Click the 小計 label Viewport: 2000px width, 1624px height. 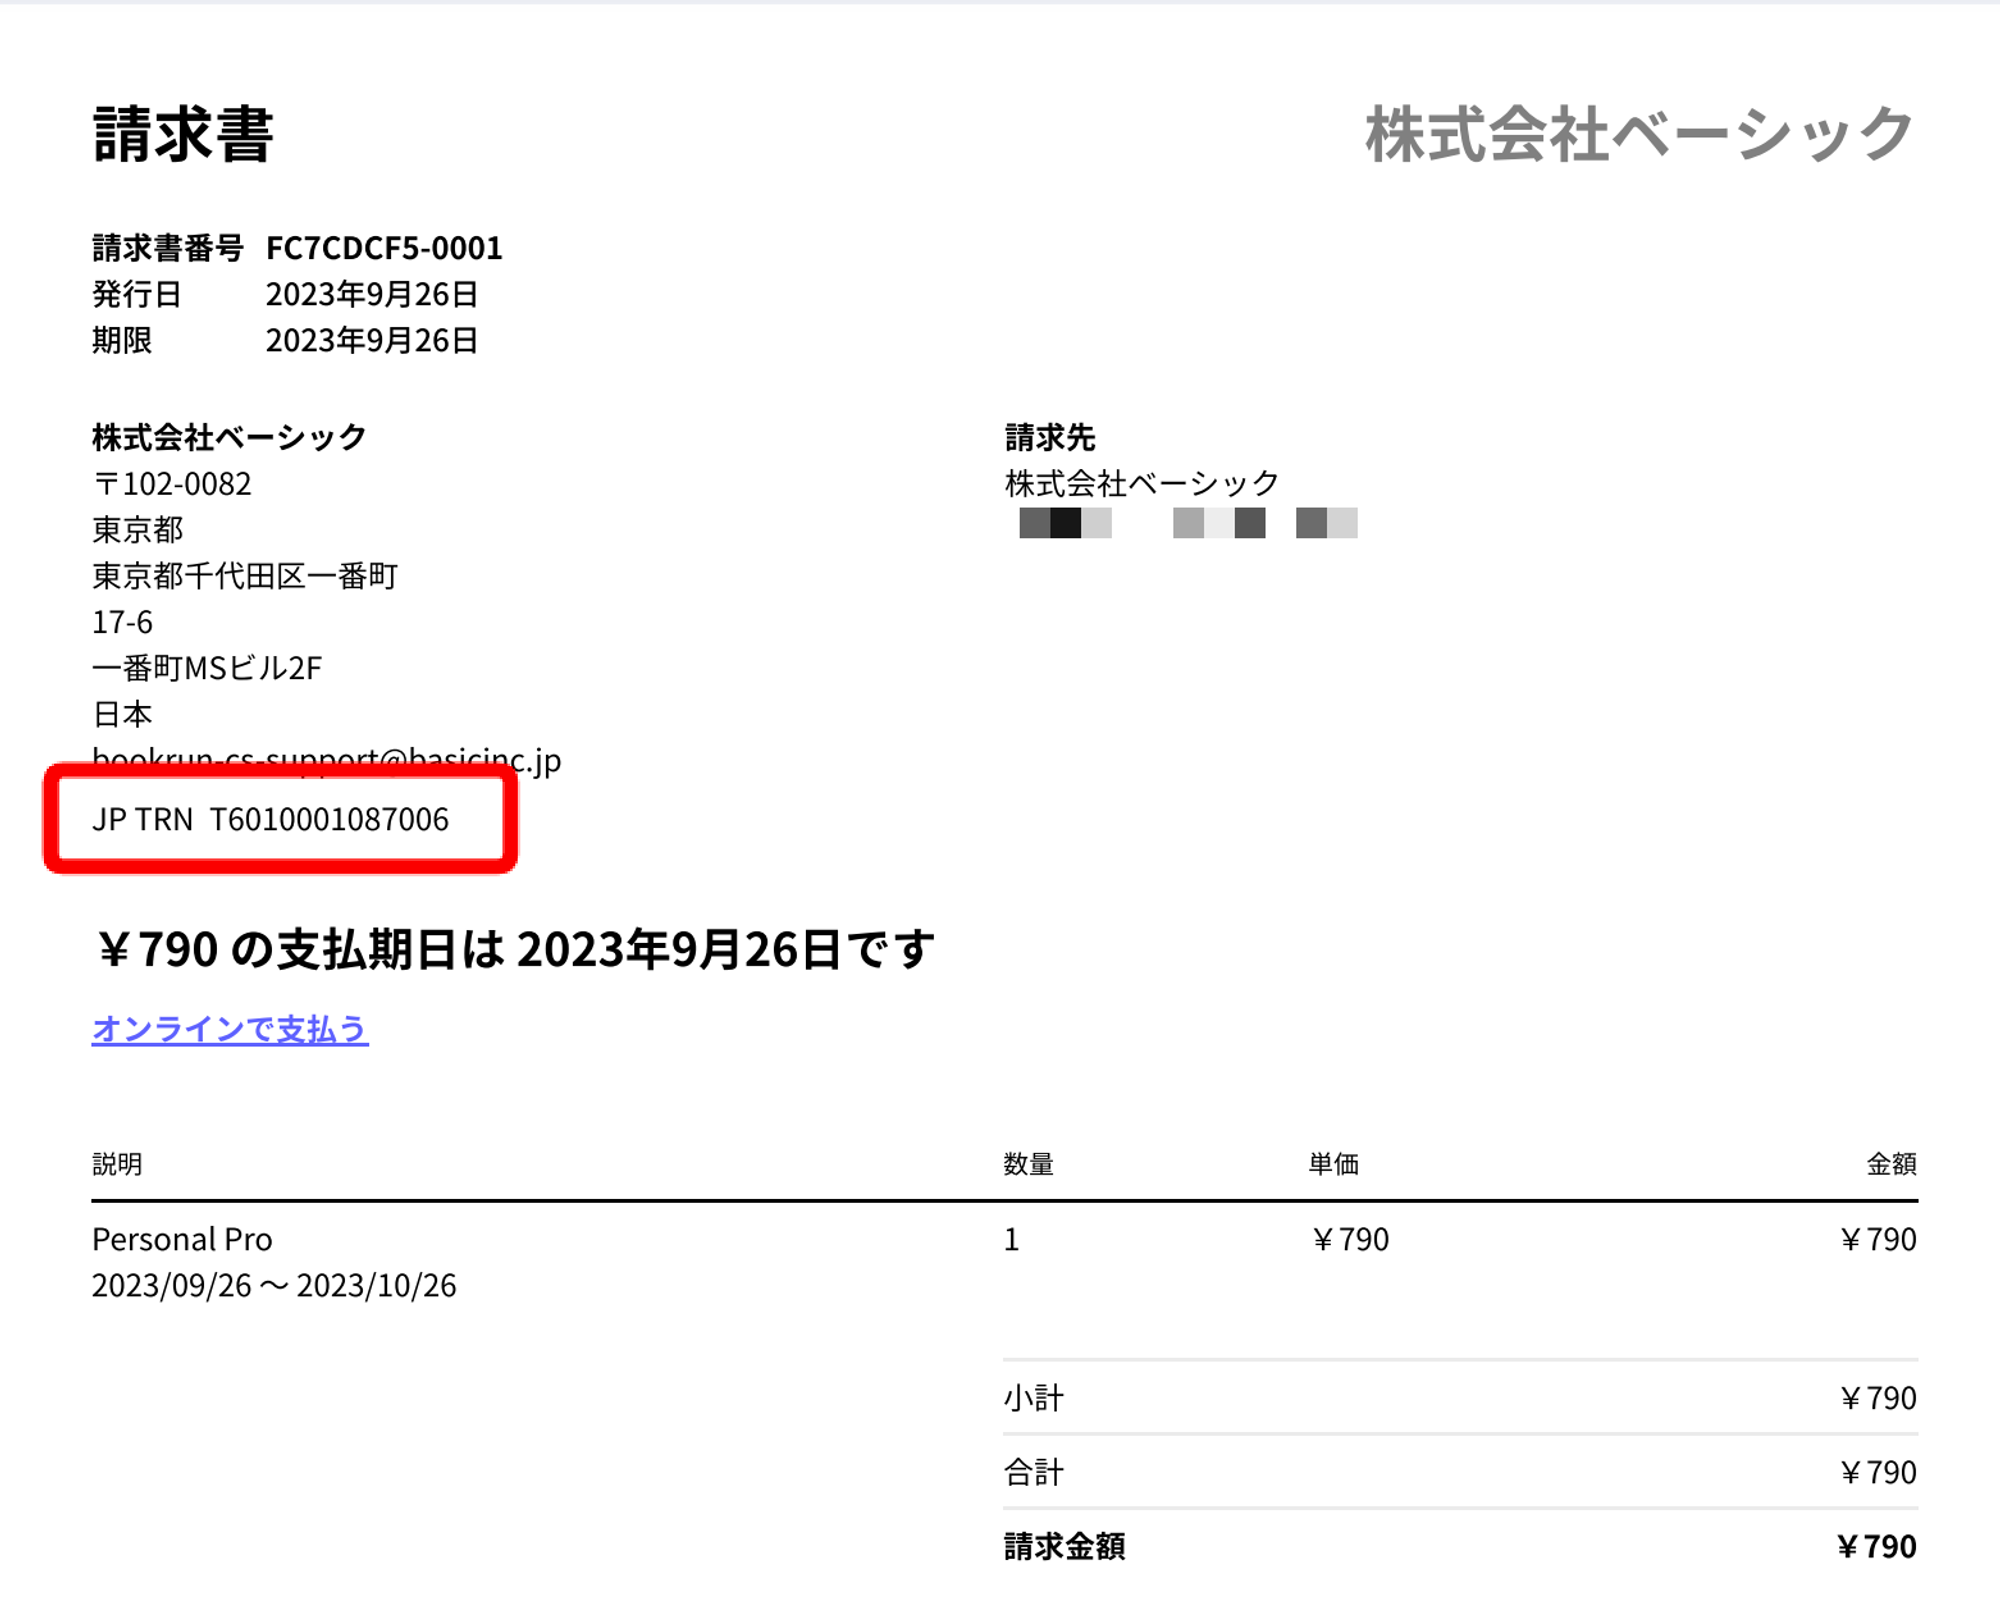[1034, 1398]
